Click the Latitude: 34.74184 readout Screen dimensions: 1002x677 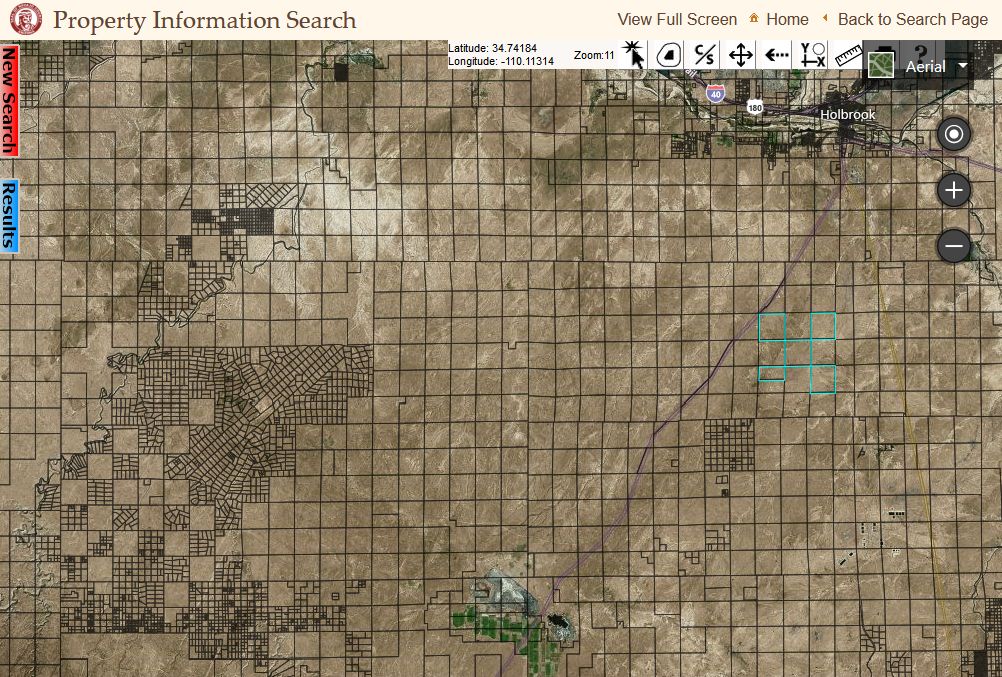[492, 49]
